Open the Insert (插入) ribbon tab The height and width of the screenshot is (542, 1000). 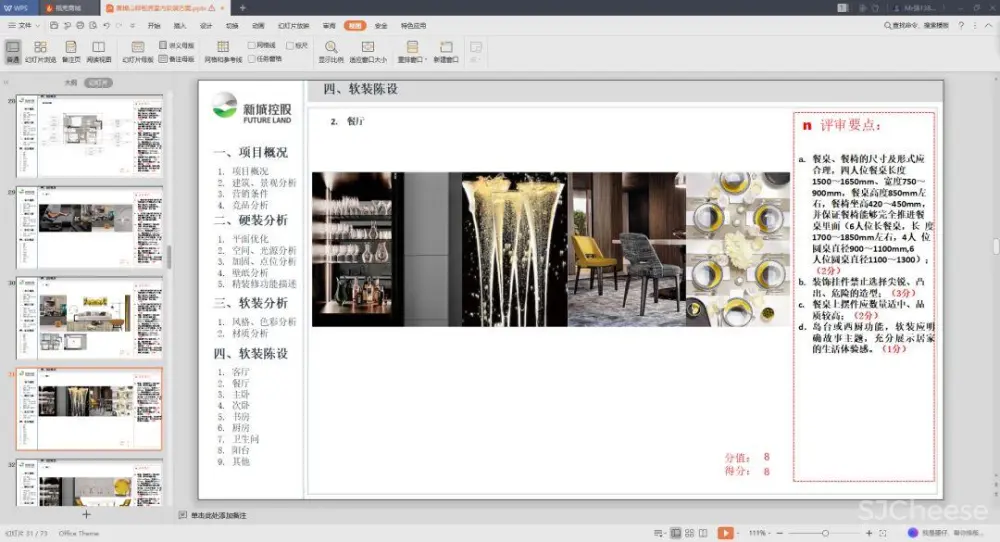[180, 25]
